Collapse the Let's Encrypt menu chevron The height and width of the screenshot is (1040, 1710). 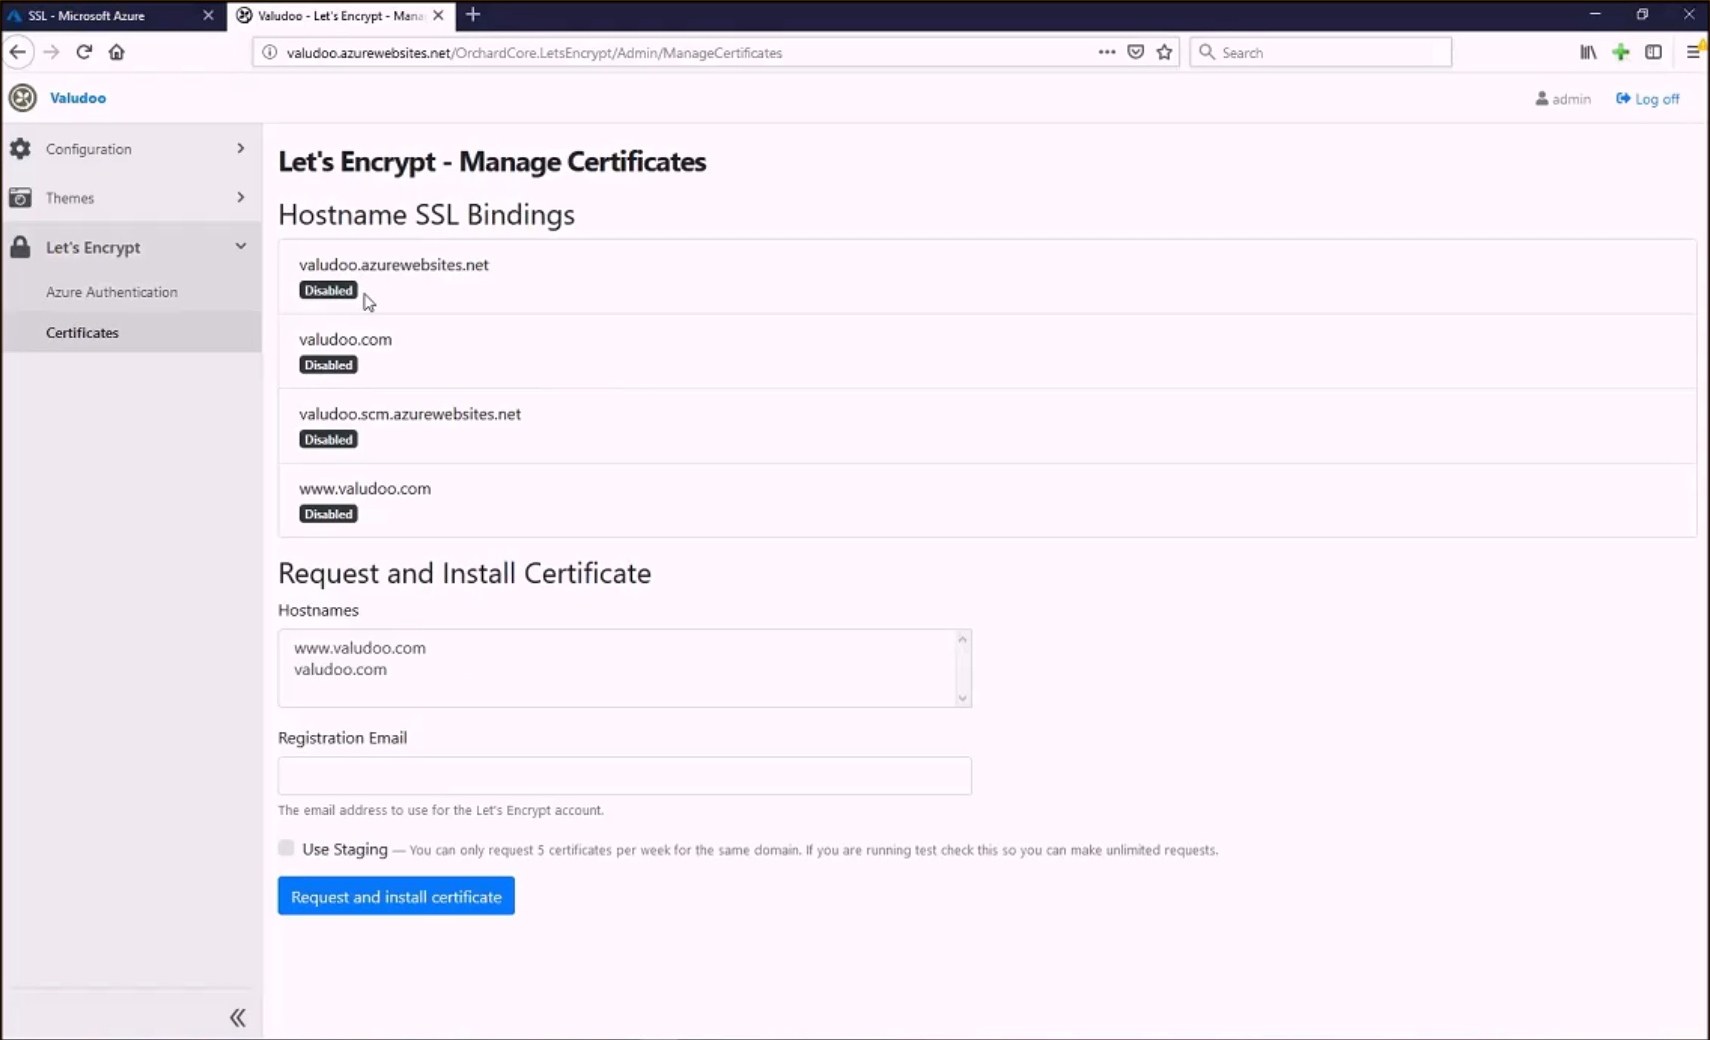pos(240,246)
